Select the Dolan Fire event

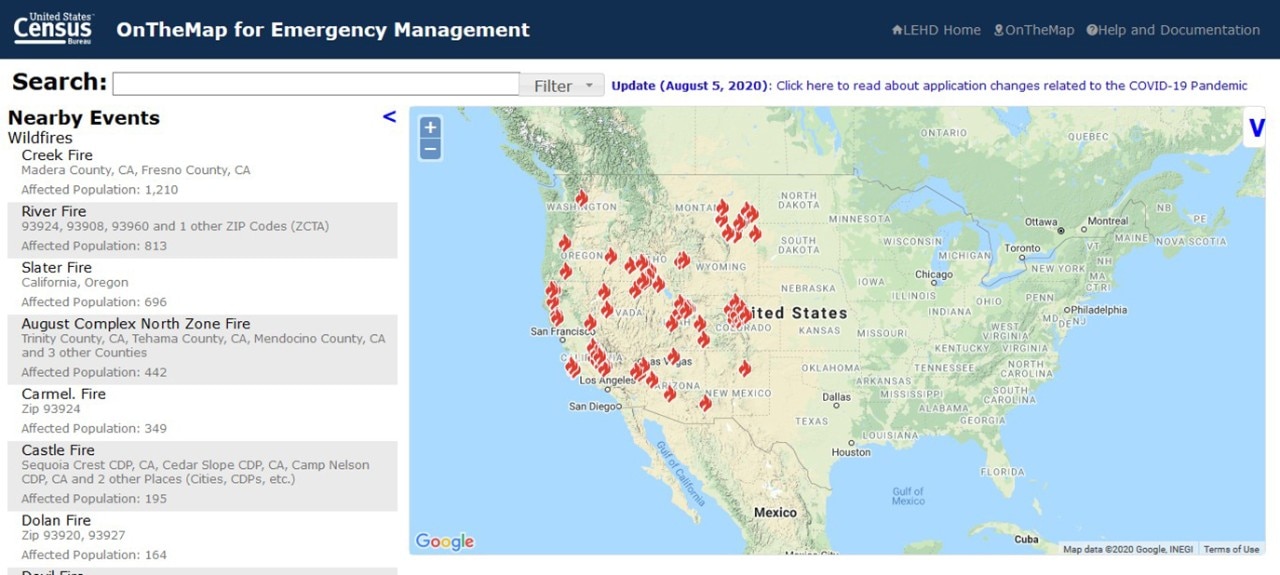point(56,520)
